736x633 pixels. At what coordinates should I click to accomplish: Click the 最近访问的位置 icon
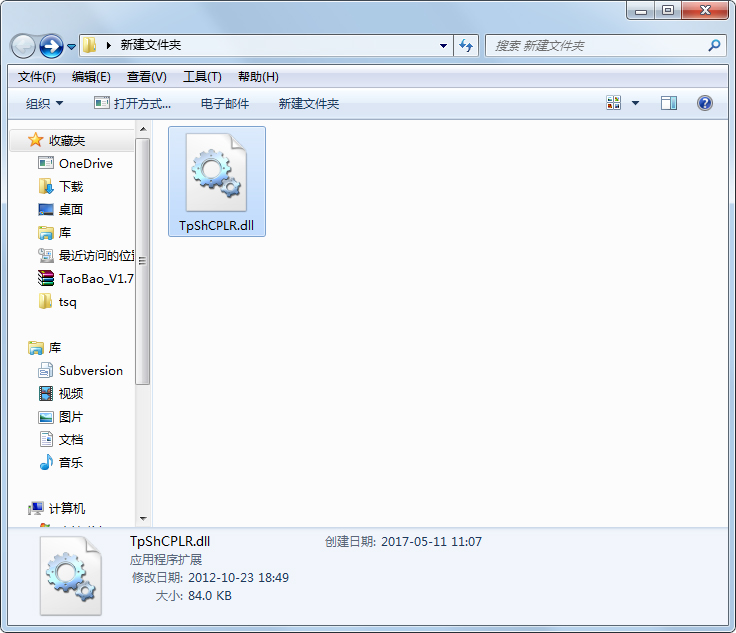tap(46, 255)
